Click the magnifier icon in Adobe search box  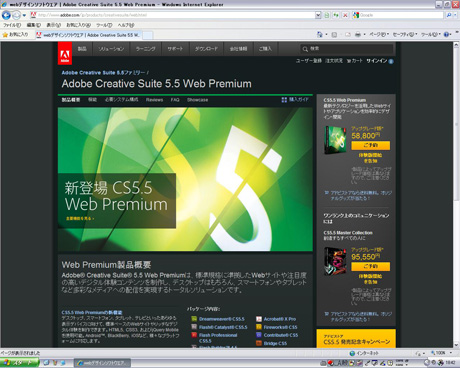(305, 49)
